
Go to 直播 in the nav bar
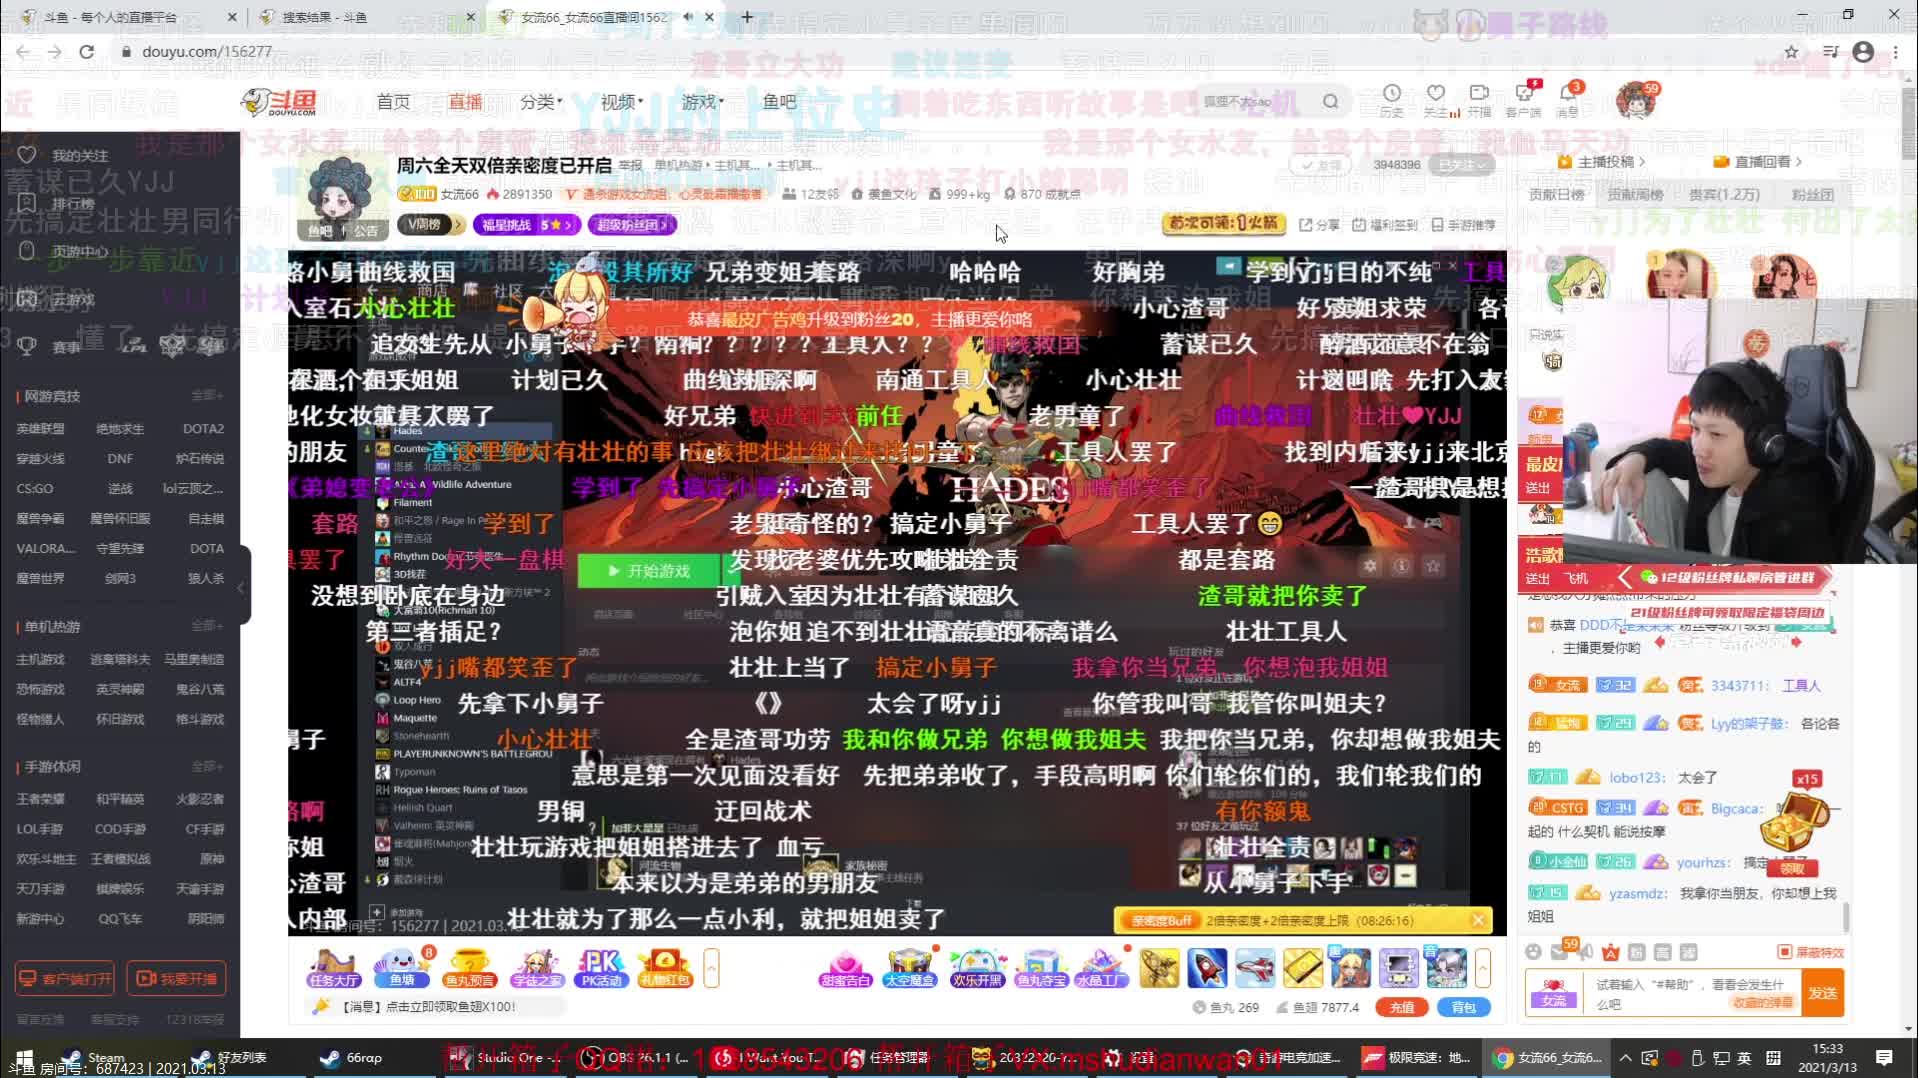click(465, 102)
